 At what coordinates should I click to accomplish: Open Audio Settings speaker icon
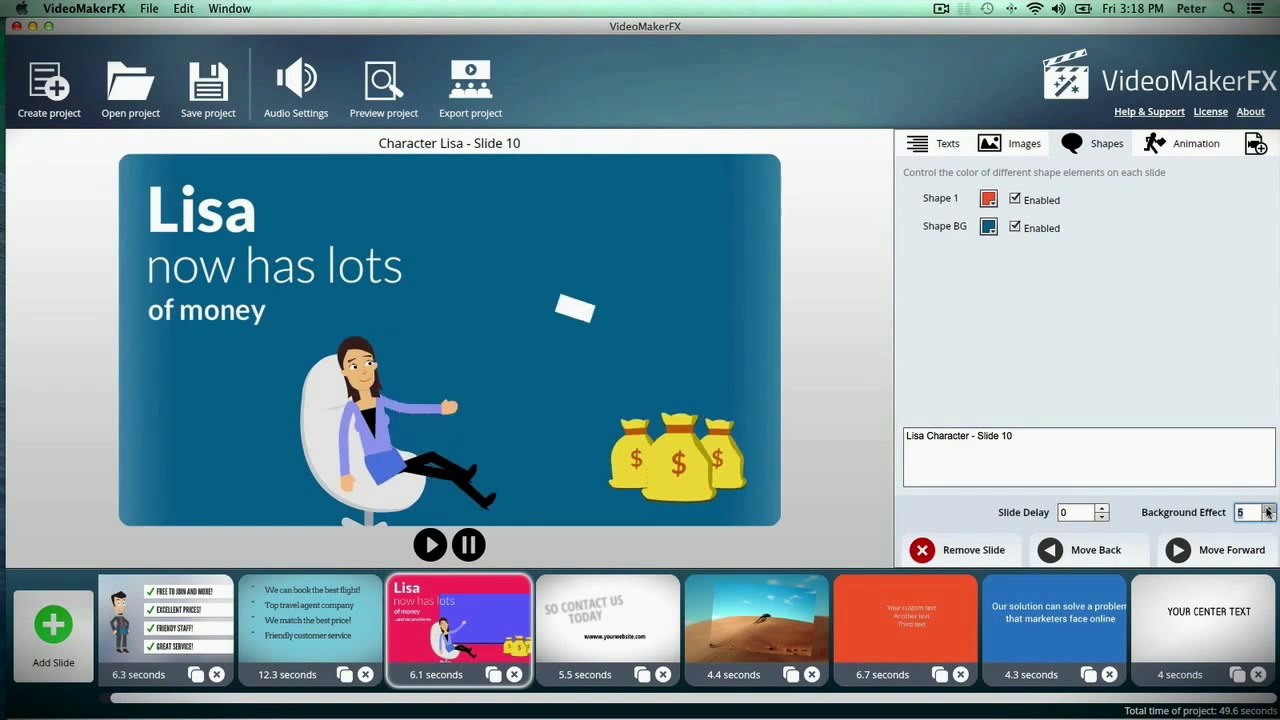pos(296,79)
